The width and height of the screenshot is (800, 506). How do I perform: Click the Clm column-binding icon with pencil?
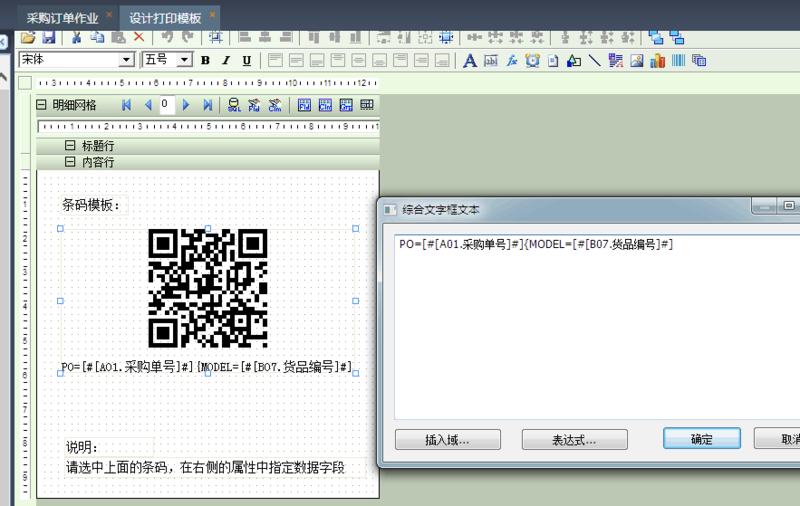pyautogui.click(x=274, y=105)
